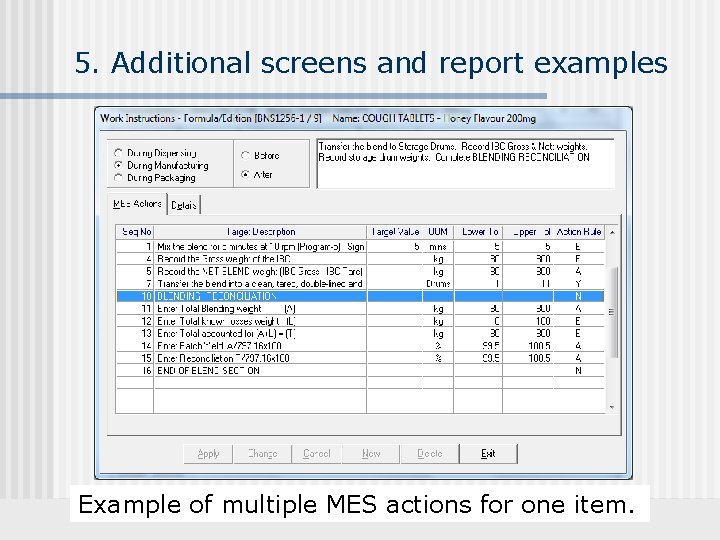
Task: Click the Action Rule column header
Action: coord(579,232)
